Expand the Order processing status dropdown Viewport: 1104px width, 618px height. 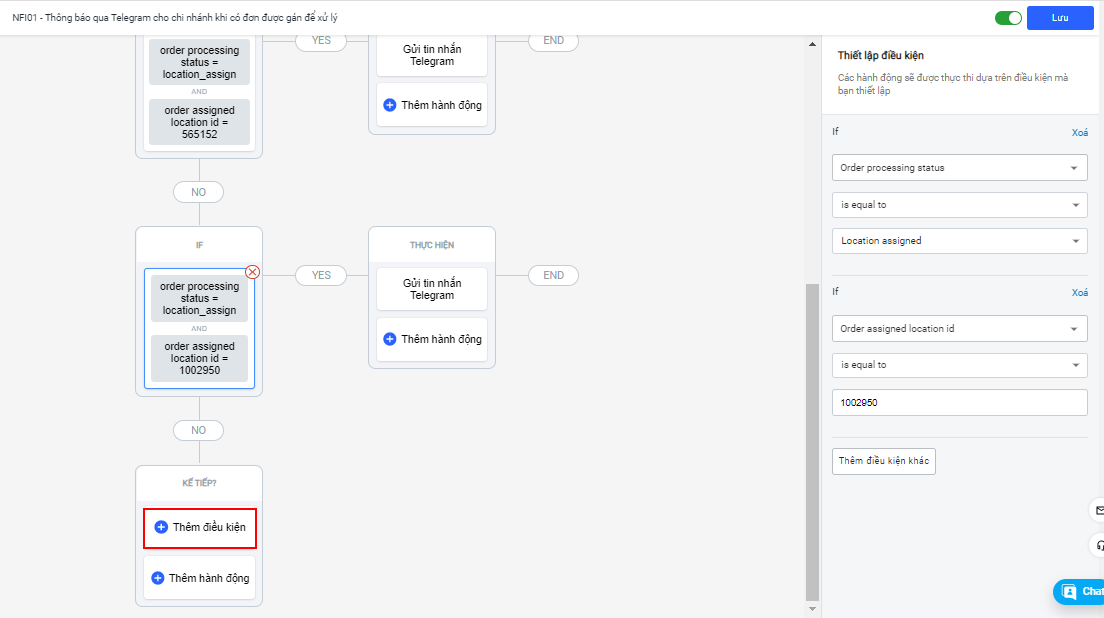(959, 168)
